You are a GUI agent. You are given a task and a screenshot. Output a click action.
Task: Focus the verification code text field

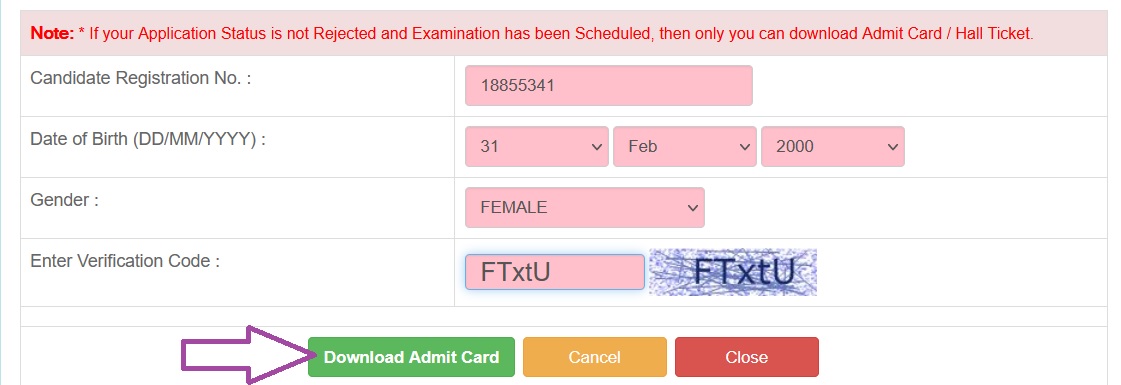pyautogui.click(x=555, y=272)
